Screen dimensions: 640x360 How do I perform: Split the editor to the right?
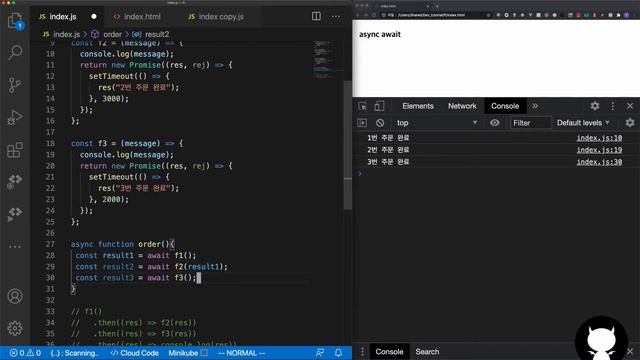316,16
